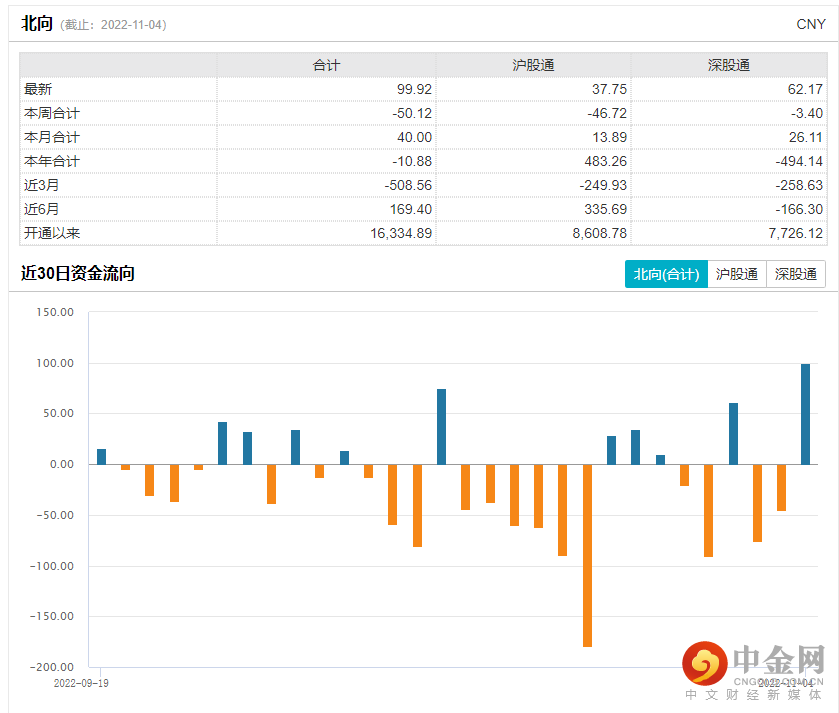Click the 2022-09-19 x-axis date label
Image resolution: width=839 pixels, height=713 pixels.
click(80, 683)
